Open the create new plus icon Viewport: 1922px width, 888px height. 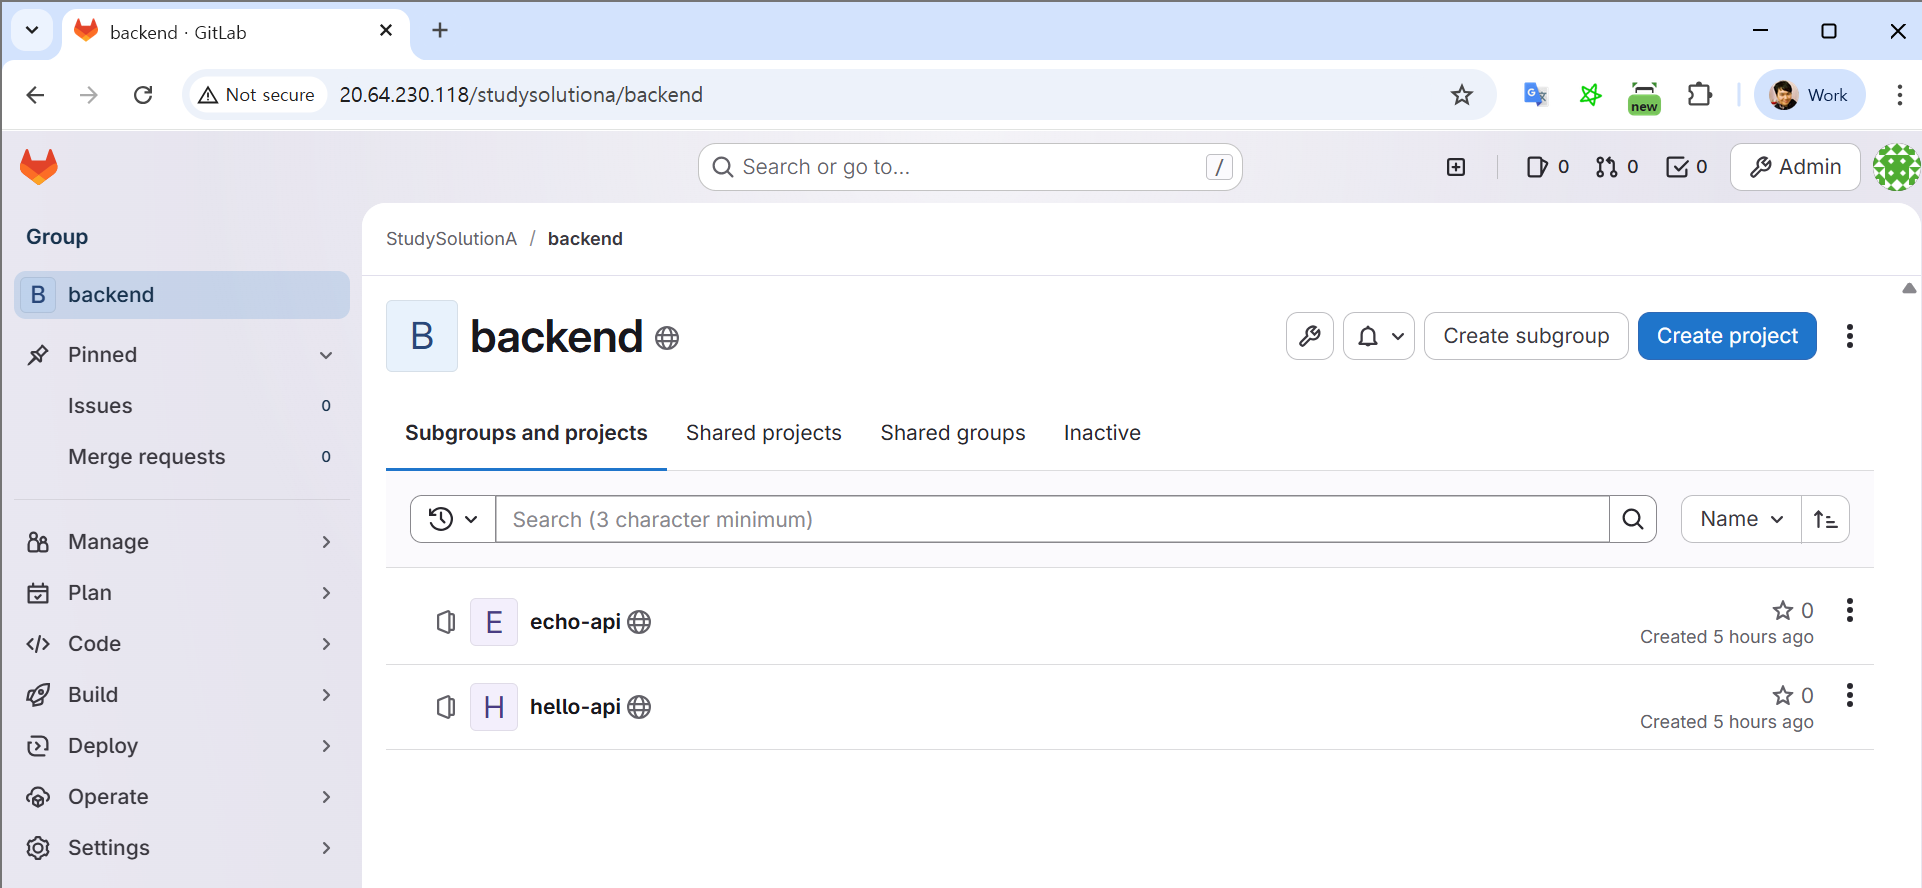[x=1456, y=167]
